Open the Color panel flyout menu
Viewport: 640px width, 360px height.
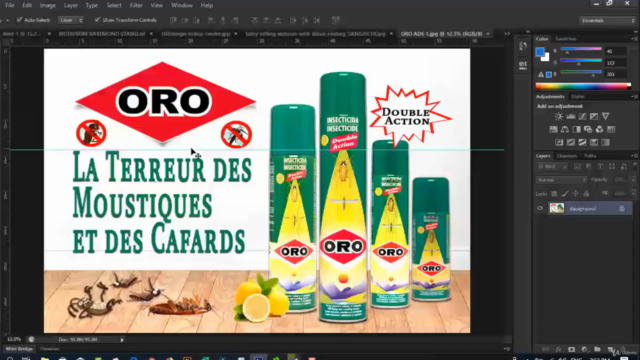tap(634, 39)
